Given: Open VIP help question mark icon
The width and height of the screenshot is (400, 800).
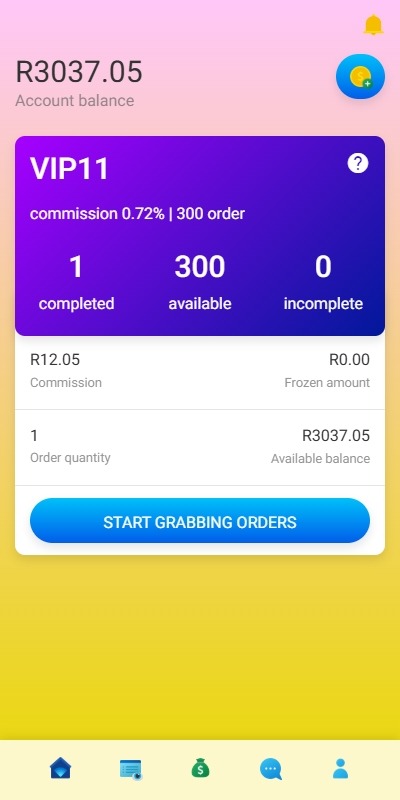Looking at the screenshot, I should [358, 163].
